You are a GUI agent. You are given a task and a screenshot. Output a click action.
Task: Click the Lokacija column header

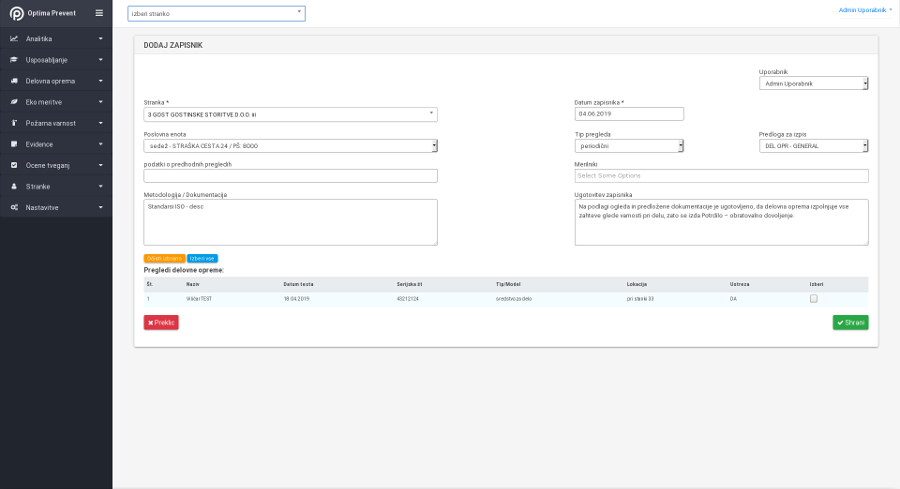coord(637,284)
